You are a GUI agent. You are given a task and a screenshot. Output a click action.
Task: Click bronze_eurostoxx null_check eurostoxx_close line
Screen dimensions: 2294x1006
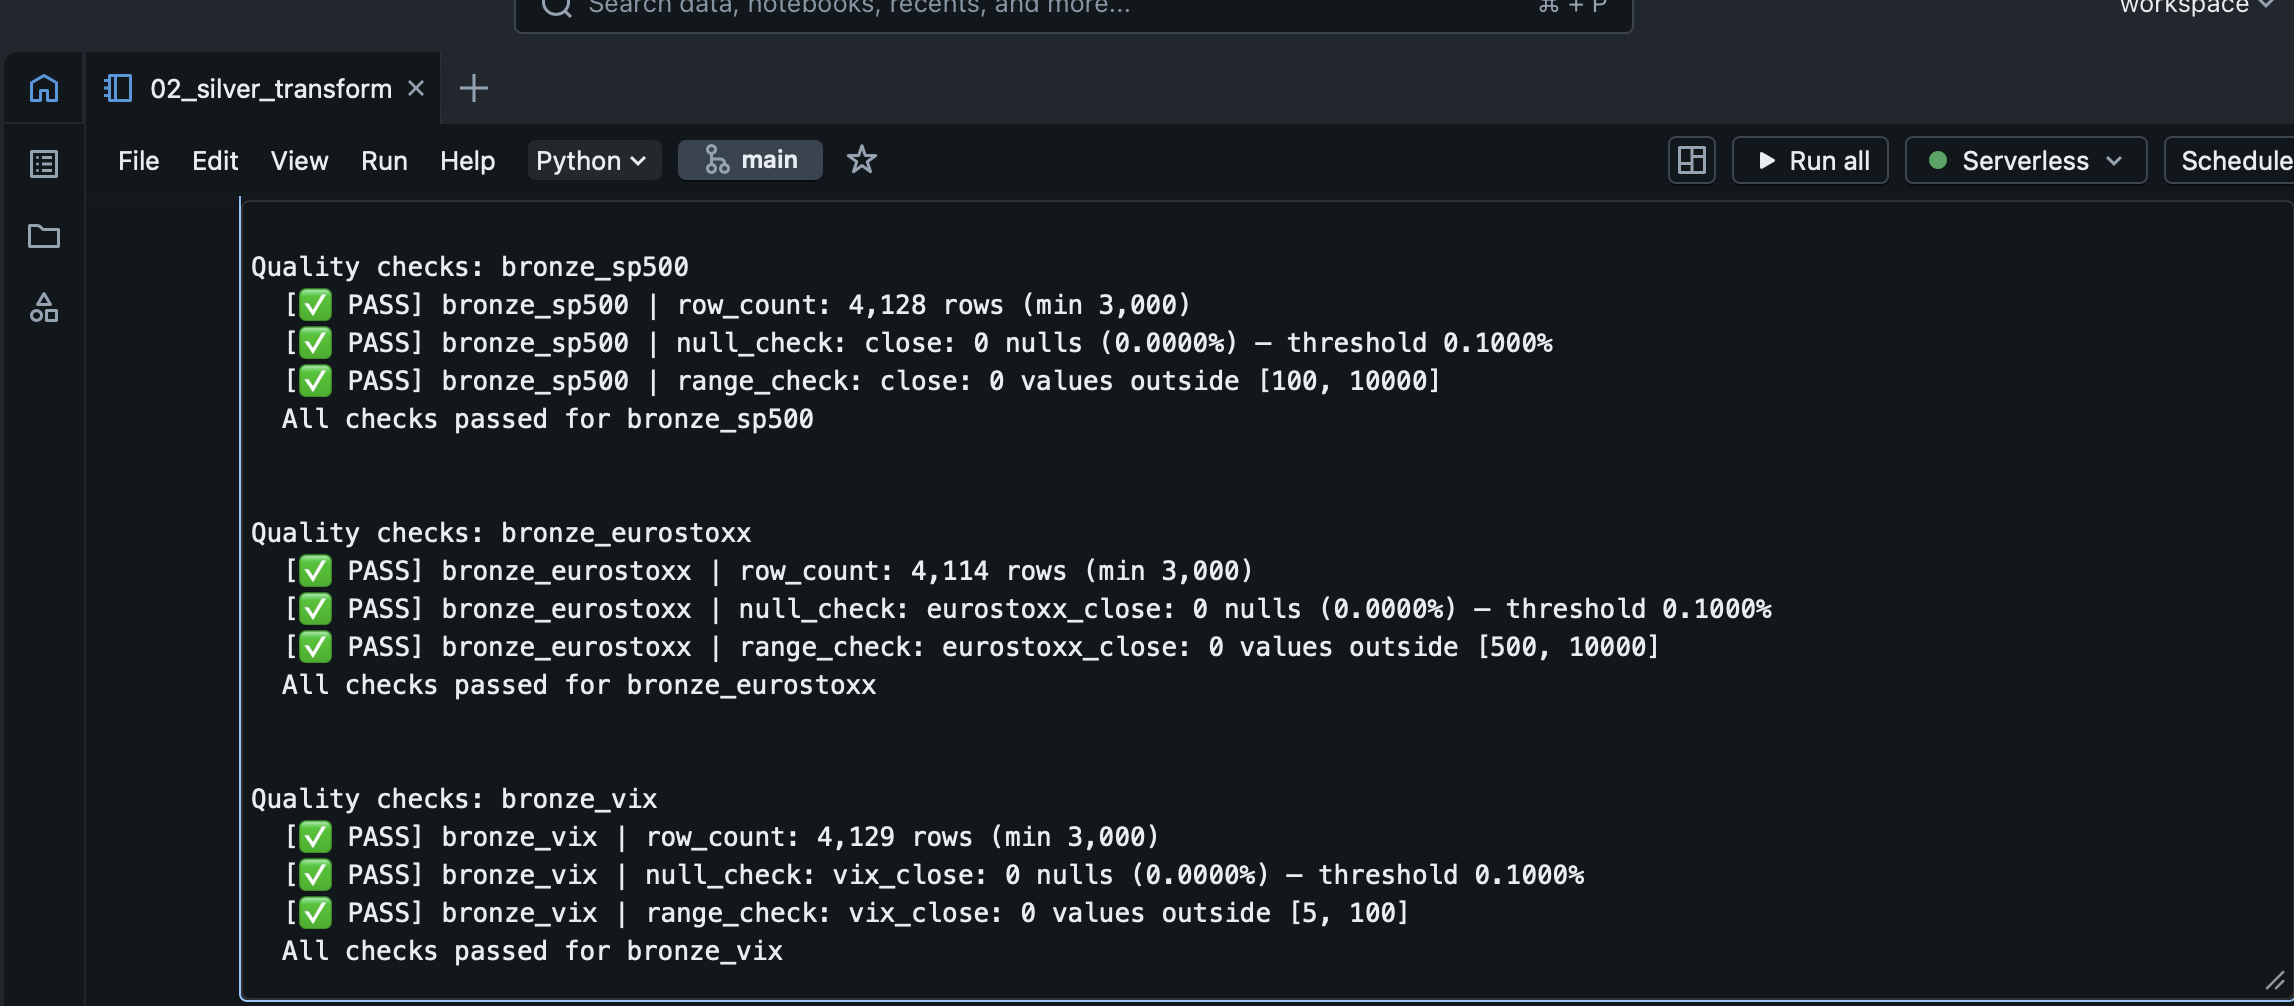coord(1028,609)
